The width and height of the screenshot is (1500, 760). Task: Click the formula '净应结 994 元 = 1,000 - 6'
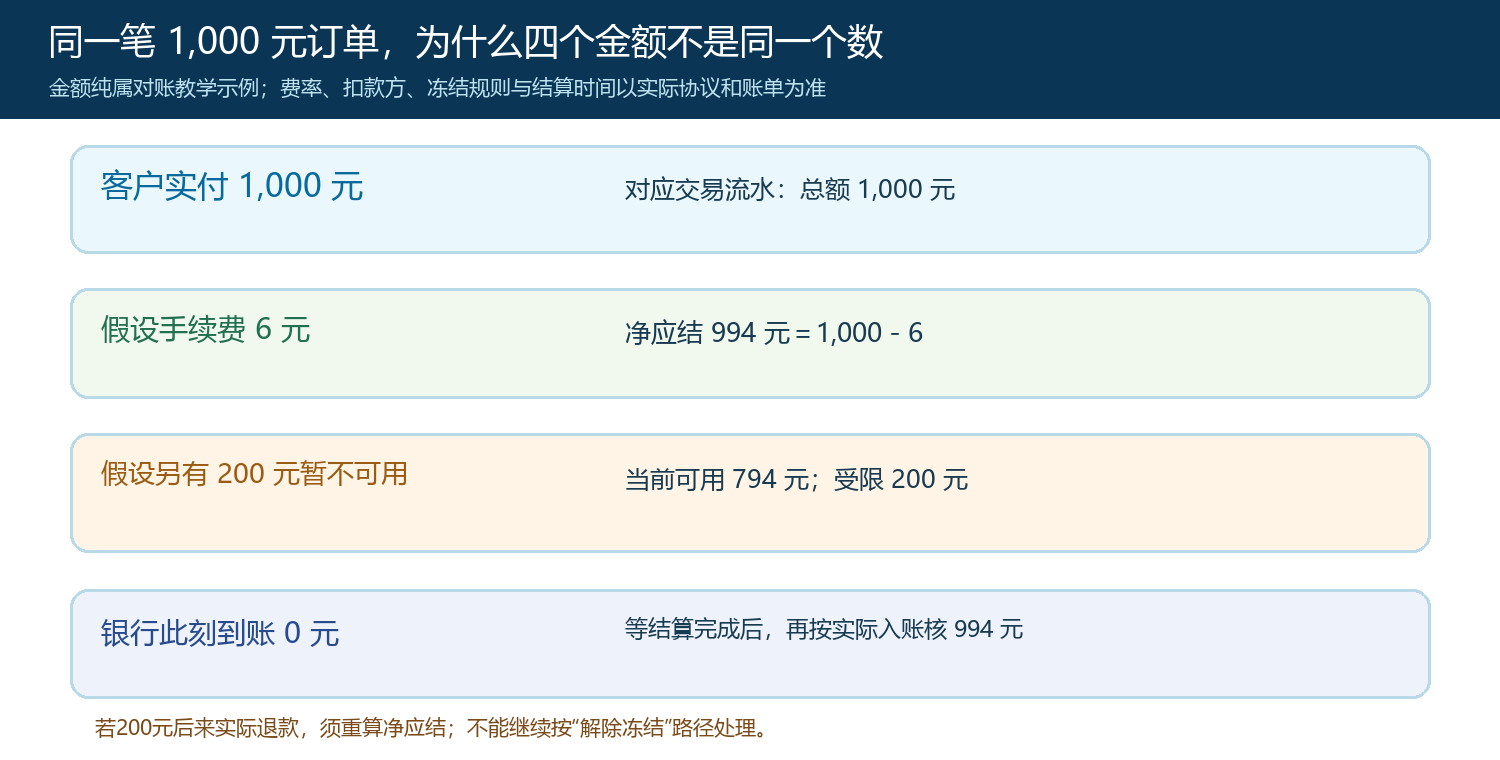(x=774, y=333)
